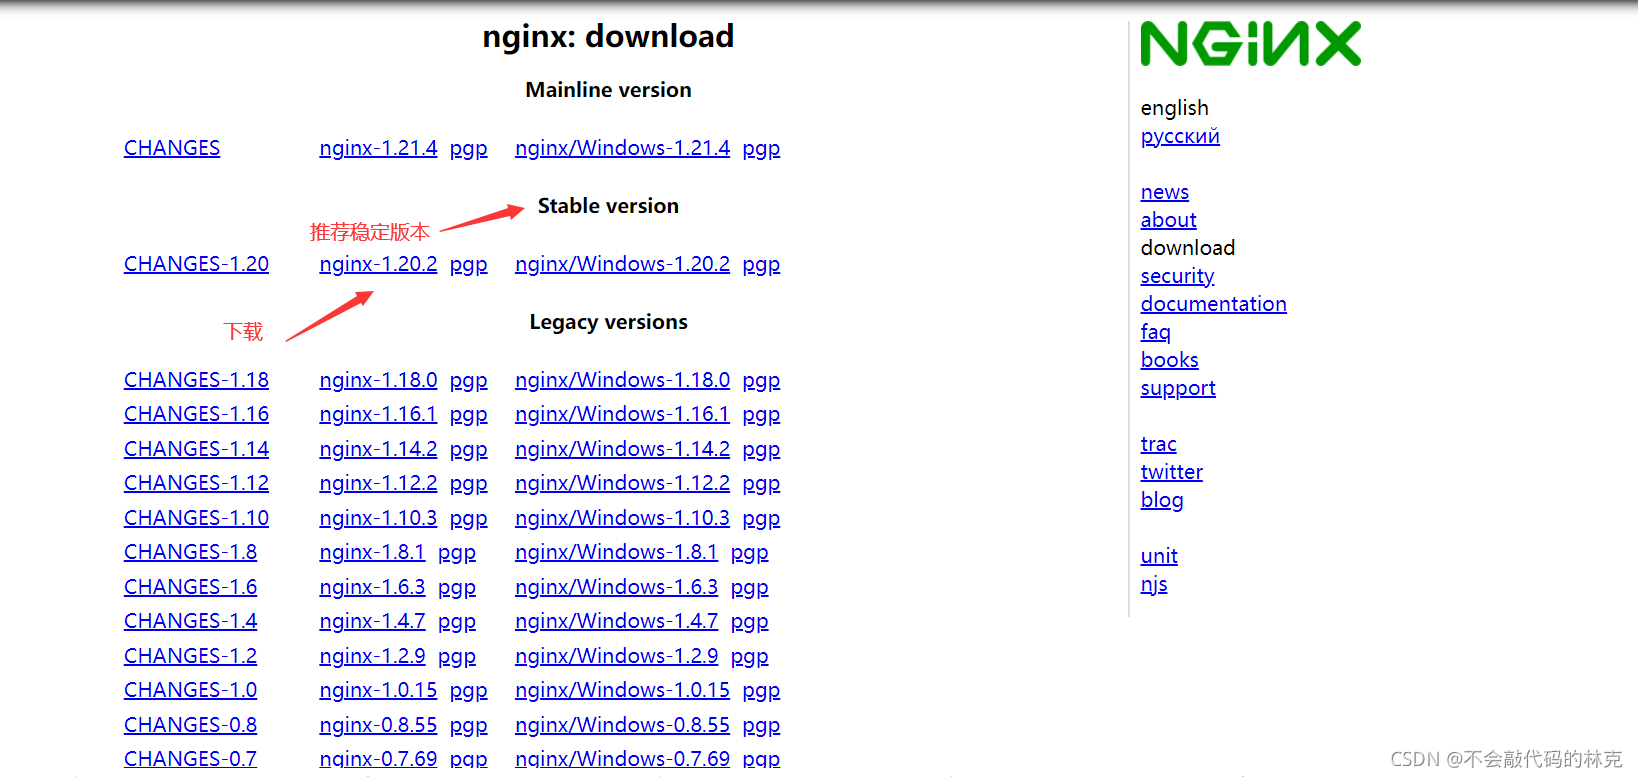Download nginx-0.8.55
Image resolution: width=1638 pixels, height=777 pixels.
tap(378, 725)
